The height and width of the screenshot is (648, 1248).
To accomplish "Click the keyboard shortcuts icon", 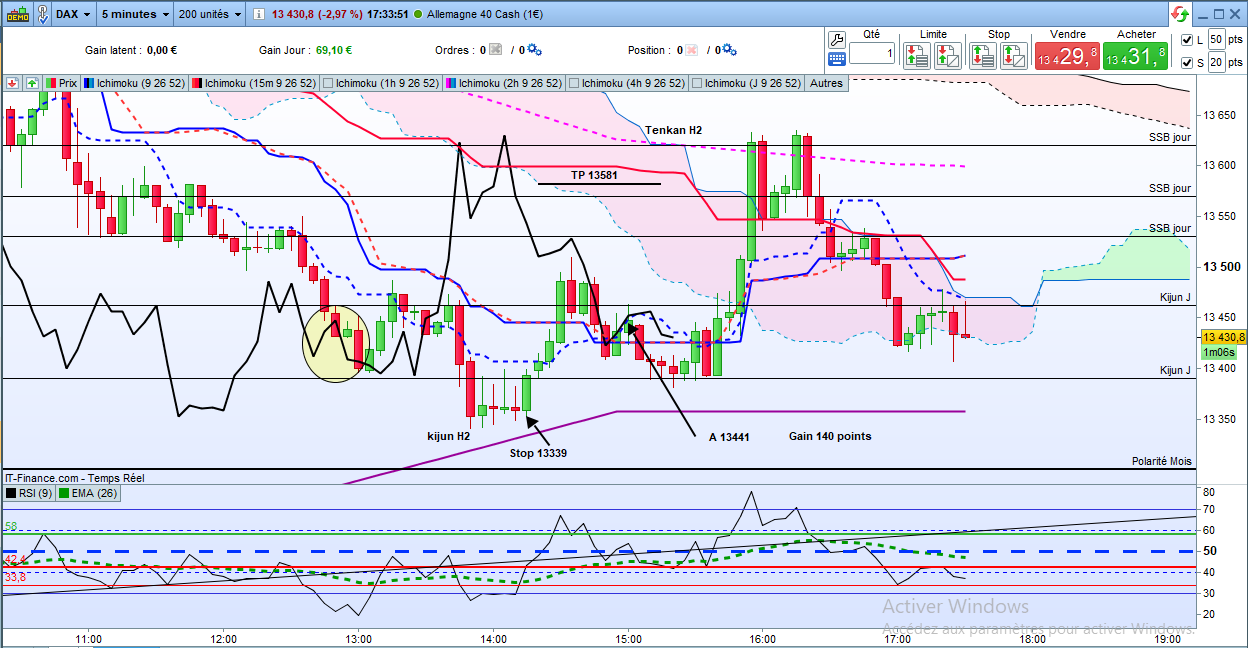I will tap(837, 59).
